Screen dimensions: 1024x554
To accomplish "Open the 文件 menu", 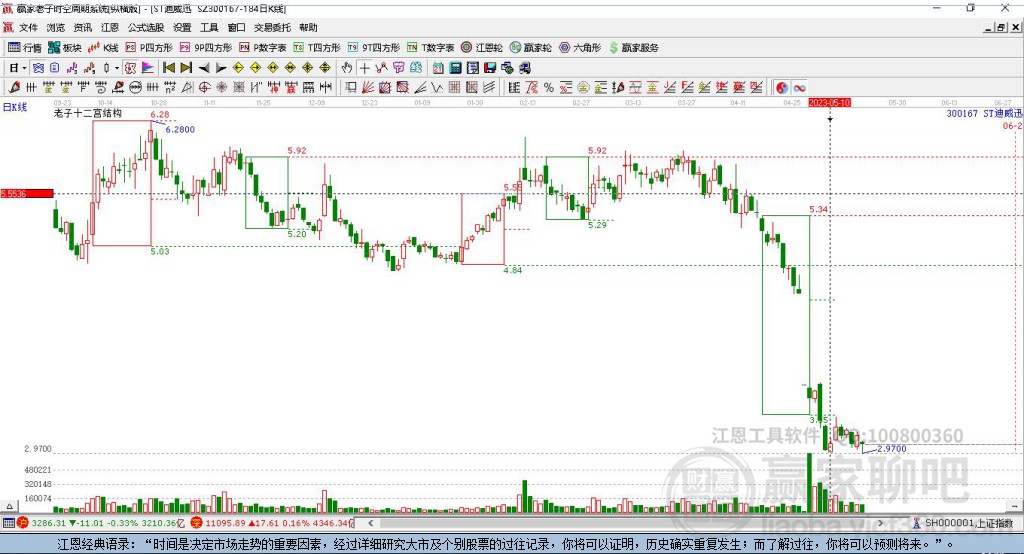I will [x=29, y=27].
